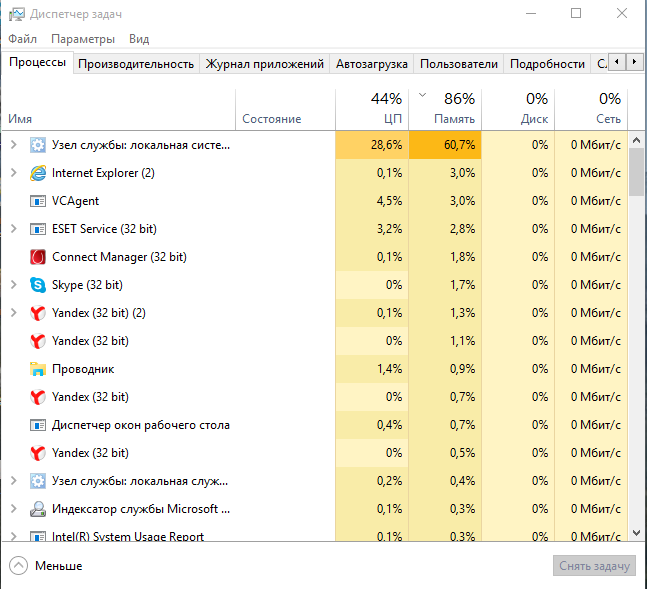
Task: Select the Connect Manager red icon
Action: 38,257
